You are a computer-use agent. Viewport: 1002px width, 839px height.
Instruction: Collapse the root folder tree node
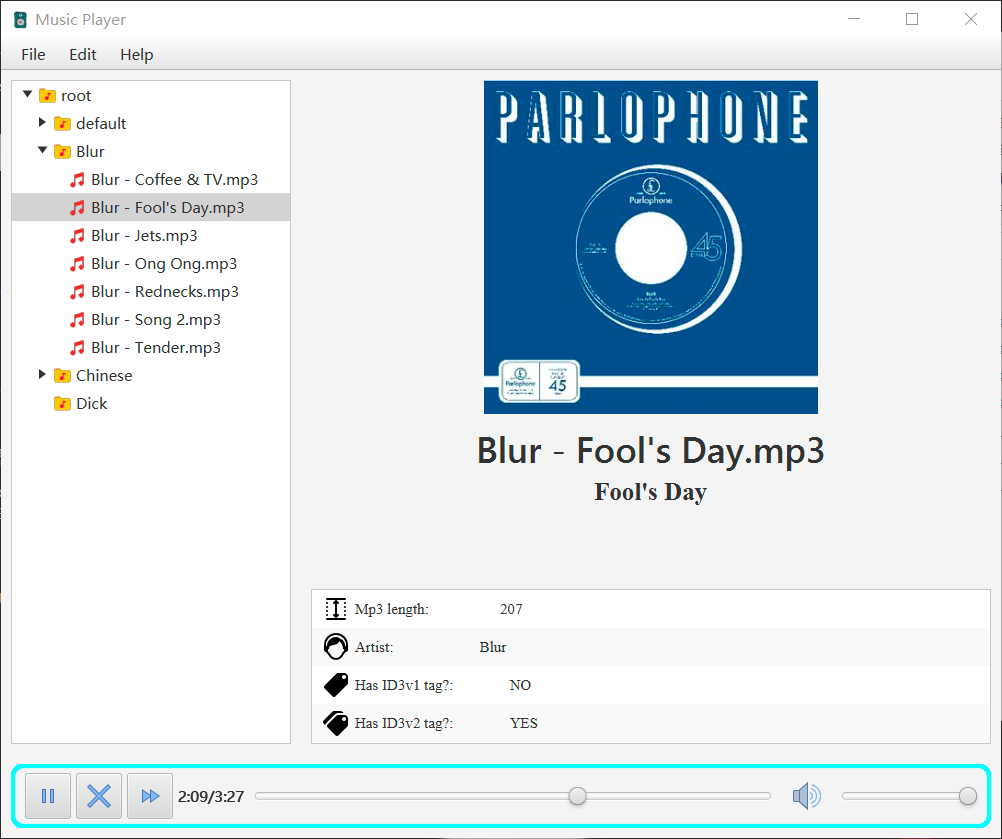(x=27, y=95)
